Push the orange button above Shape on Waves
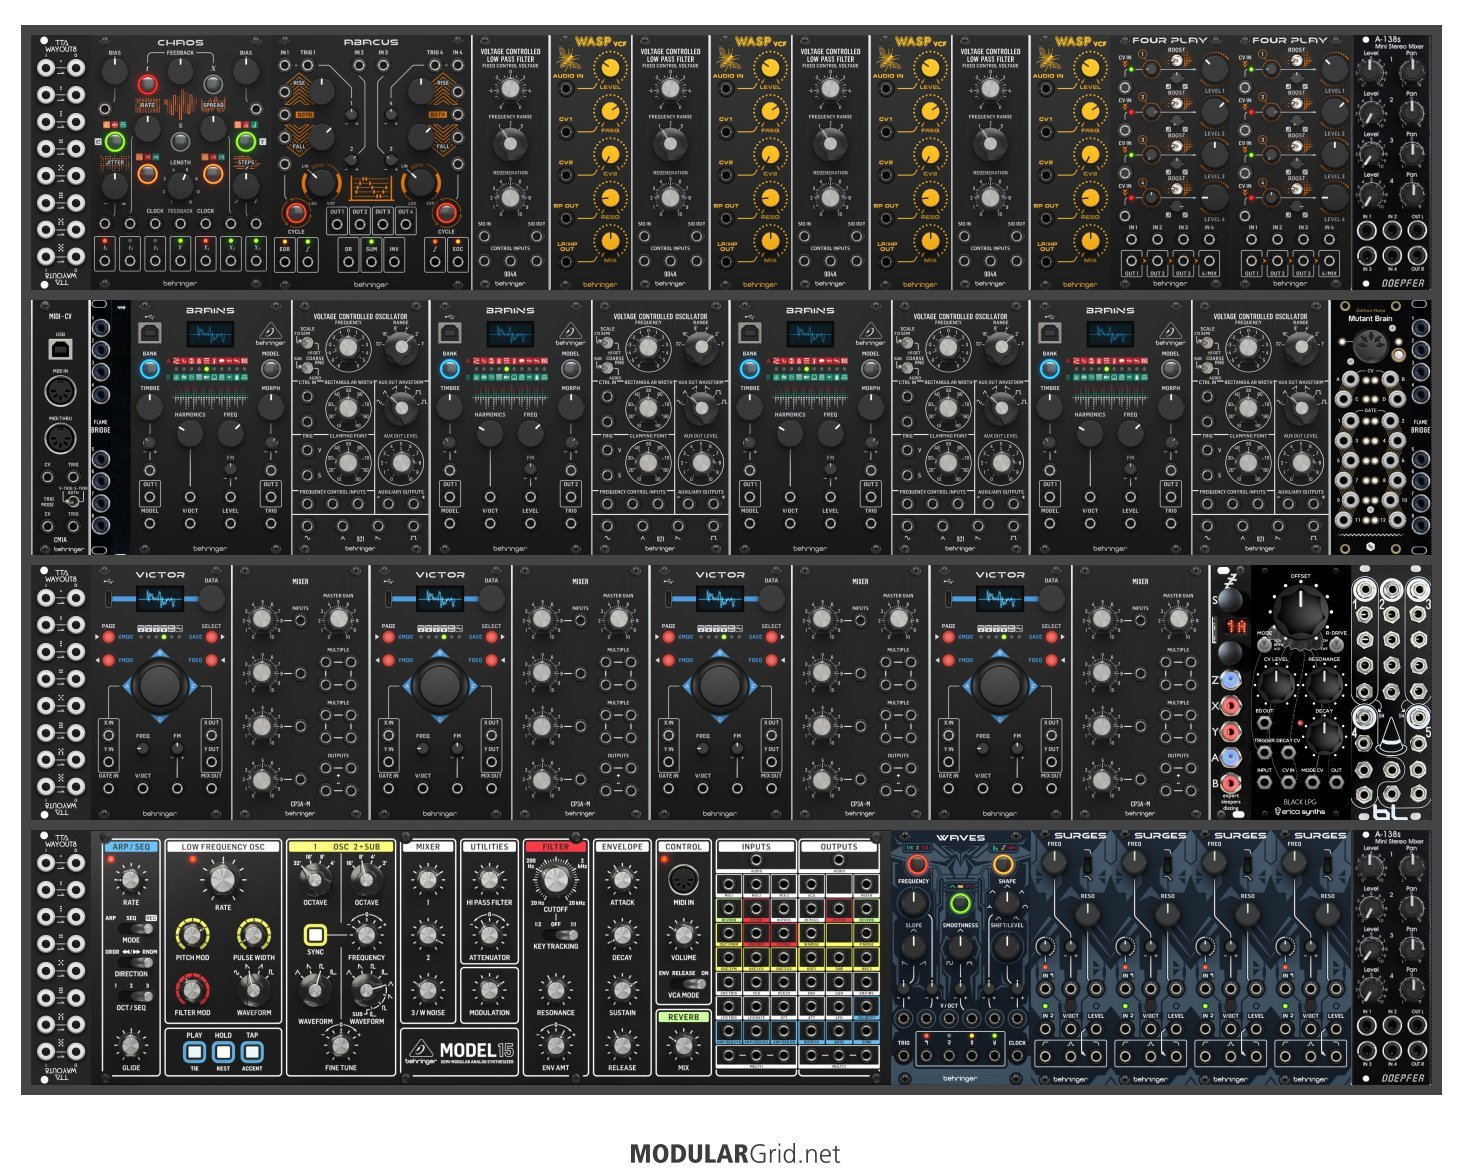 point(1003,864)
